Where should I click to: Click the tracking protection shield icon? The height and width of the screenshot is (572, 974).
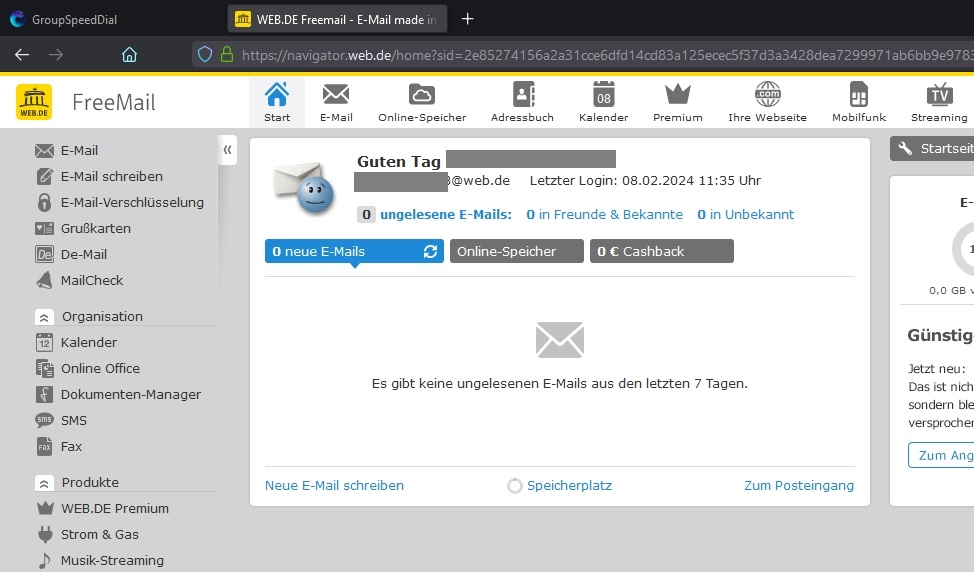click(205, 55)
